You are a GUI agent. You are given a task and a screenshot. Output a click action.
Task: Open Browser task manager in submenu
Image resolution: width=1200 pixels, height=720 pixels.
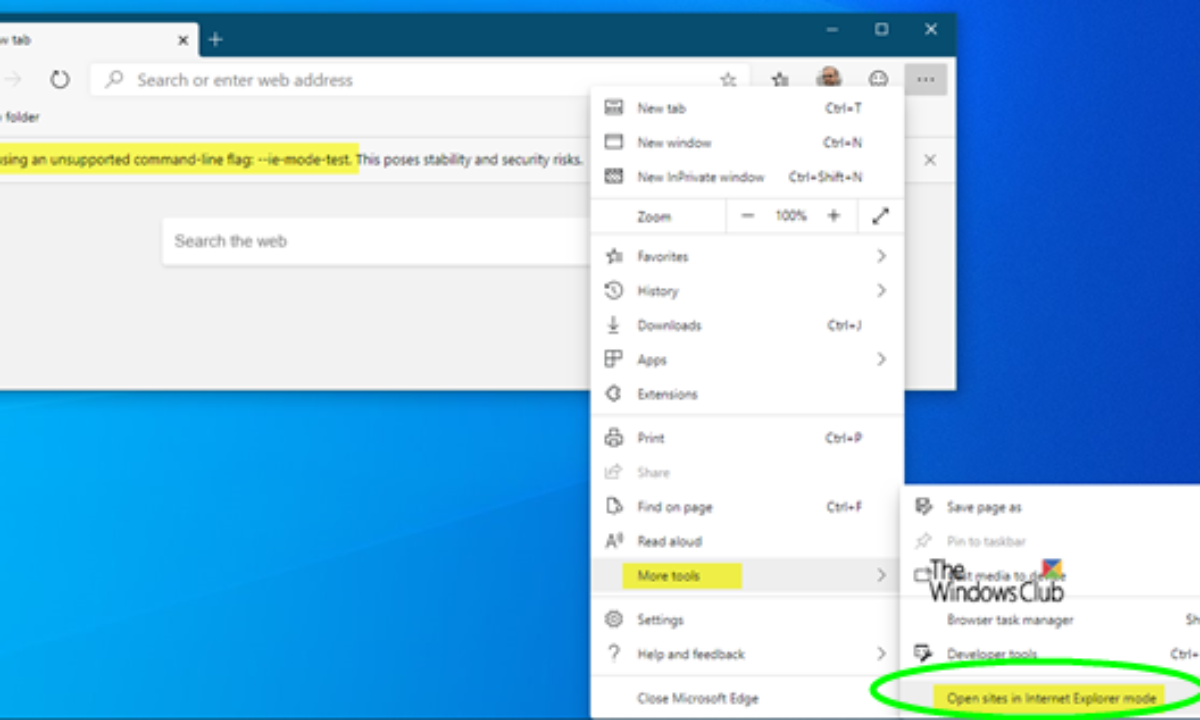[x=1052, y=620]
